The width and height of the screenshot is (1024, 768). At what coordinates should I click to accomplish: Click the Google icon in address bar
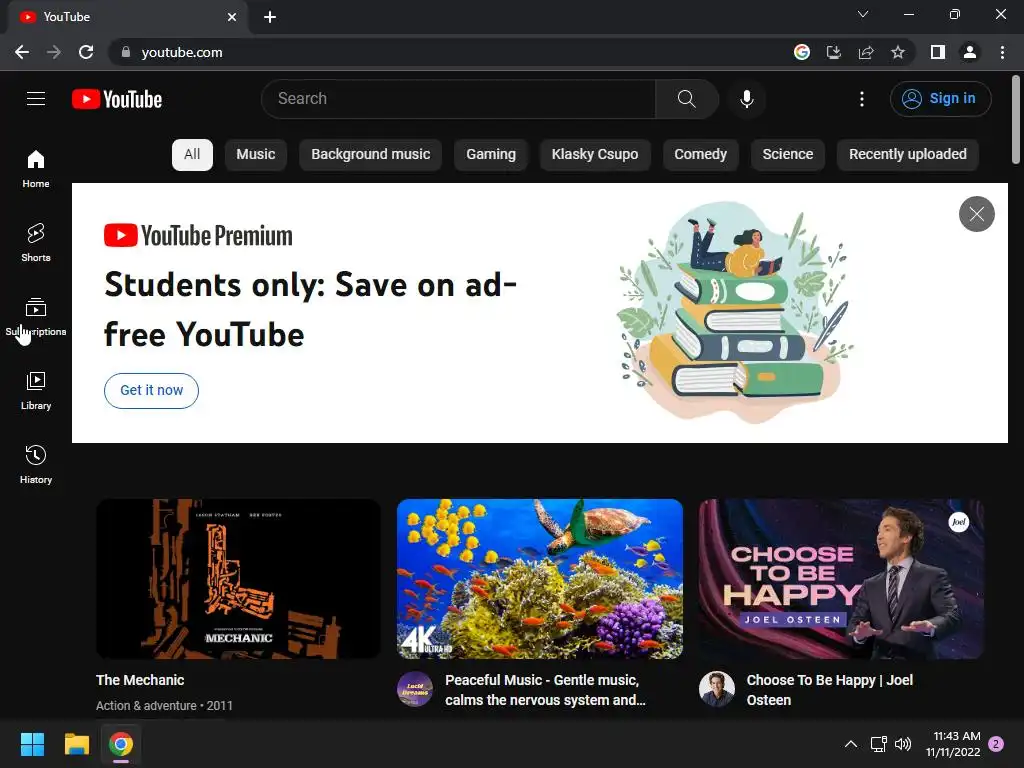(x=802, y=52)
